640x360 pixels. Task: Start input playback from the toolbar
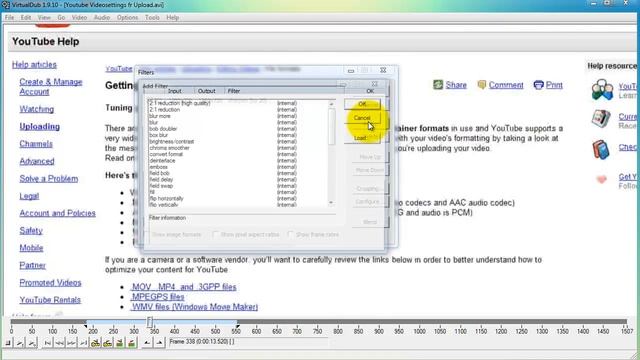pos(20,343)
